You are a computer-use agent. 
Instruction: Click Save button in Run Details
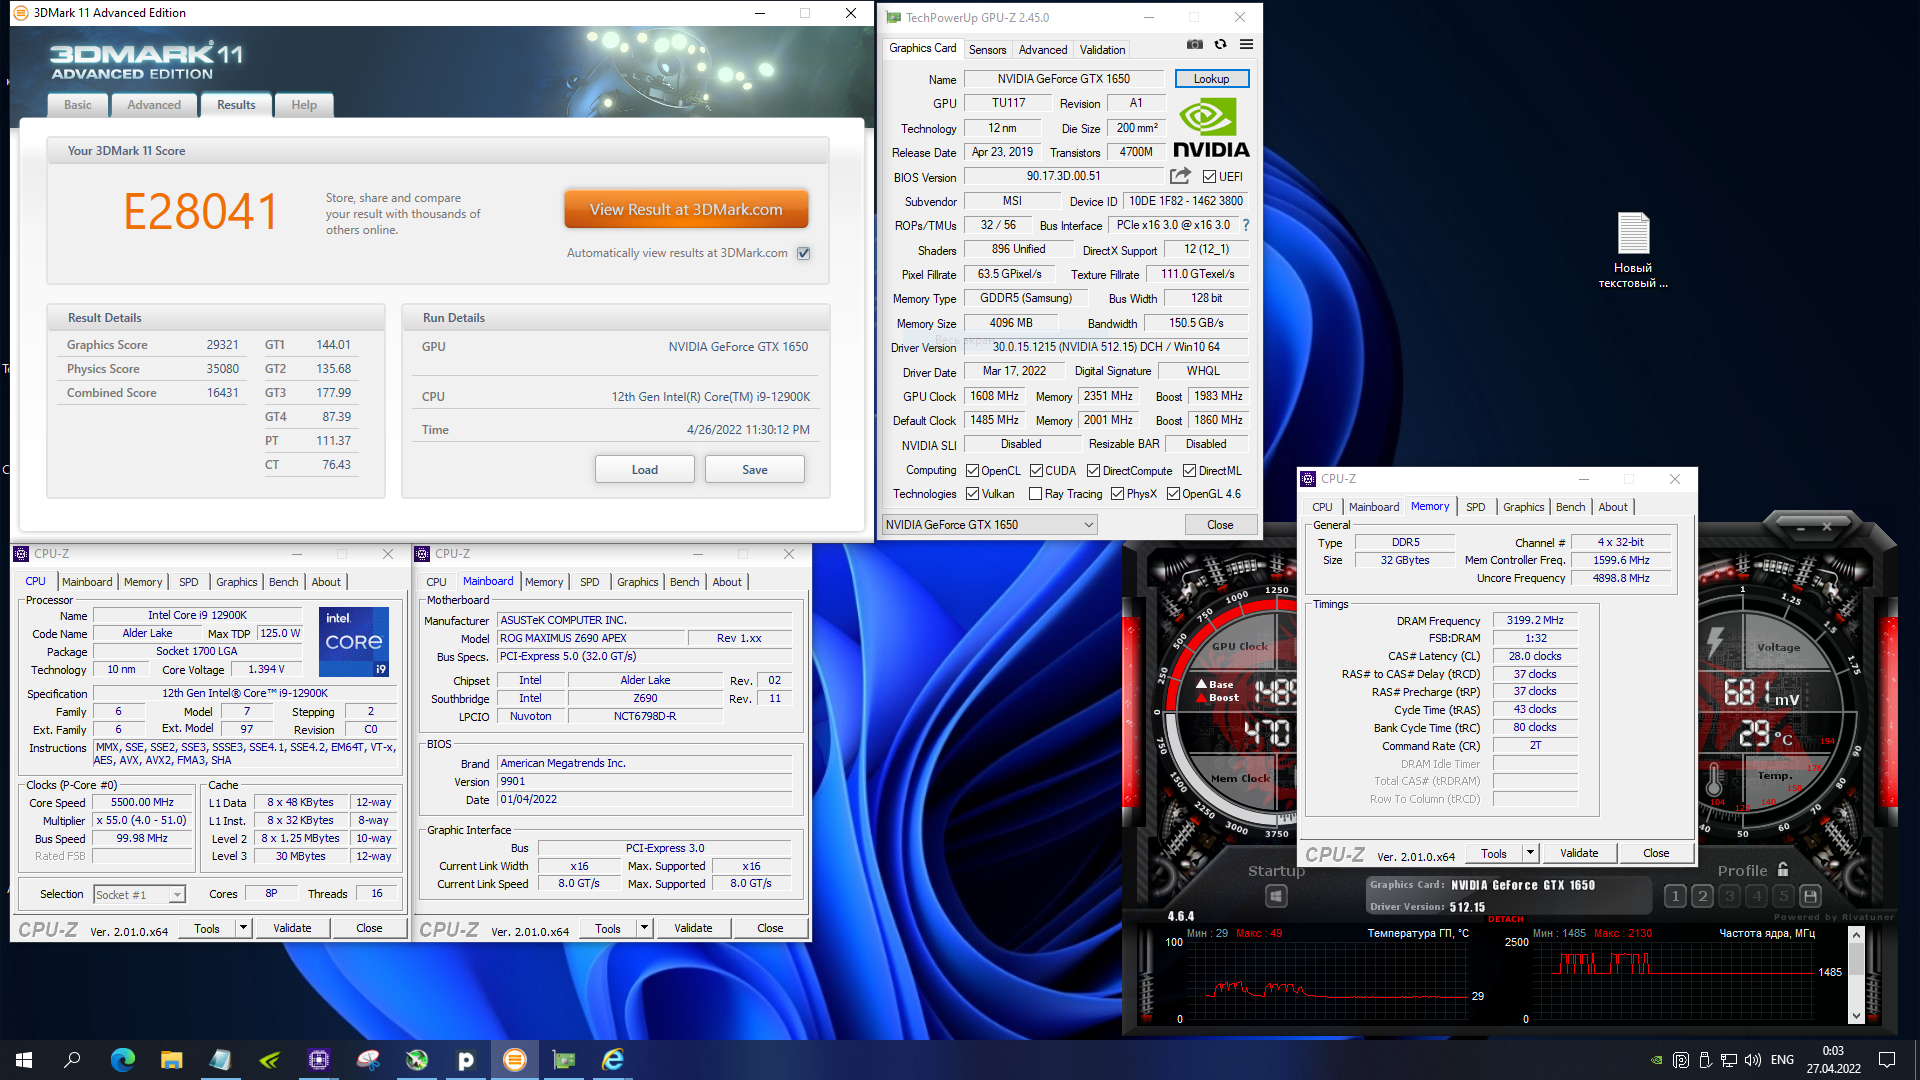pyautogui.click(x=755, y=470)
